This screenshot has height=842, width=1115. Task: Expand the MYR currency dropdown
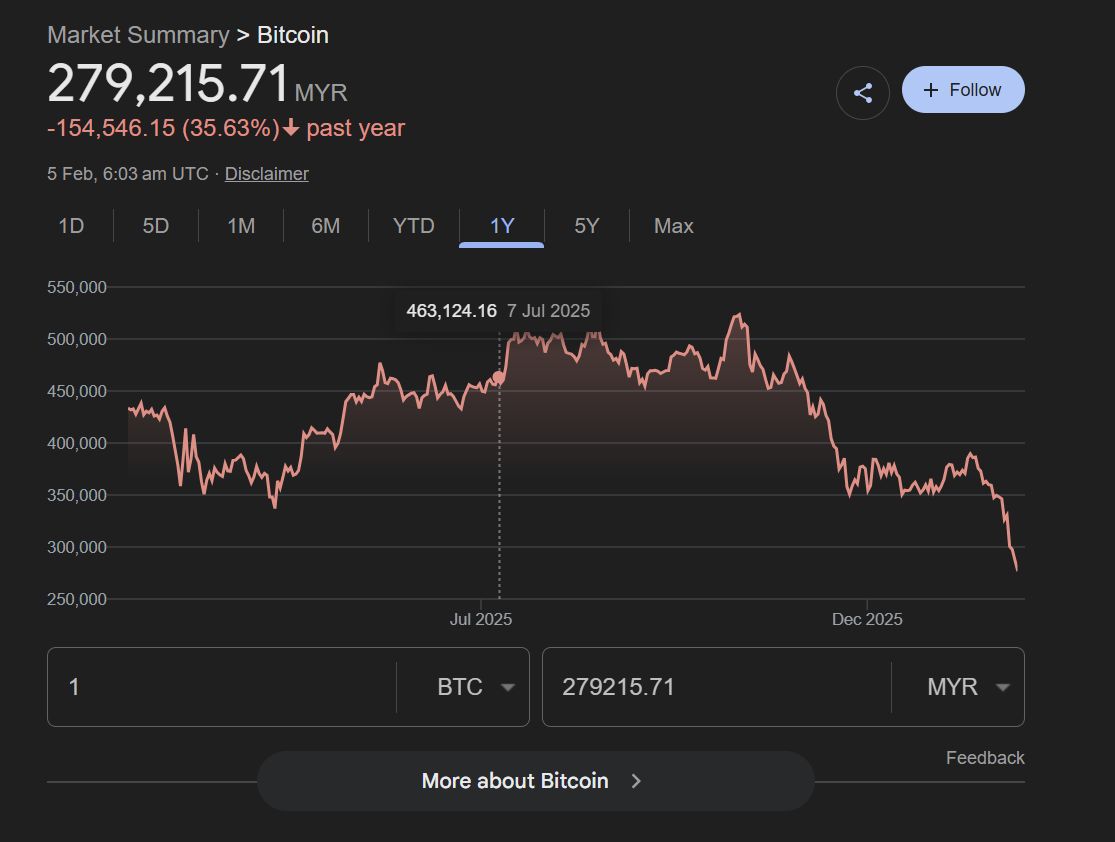[966, 687]
